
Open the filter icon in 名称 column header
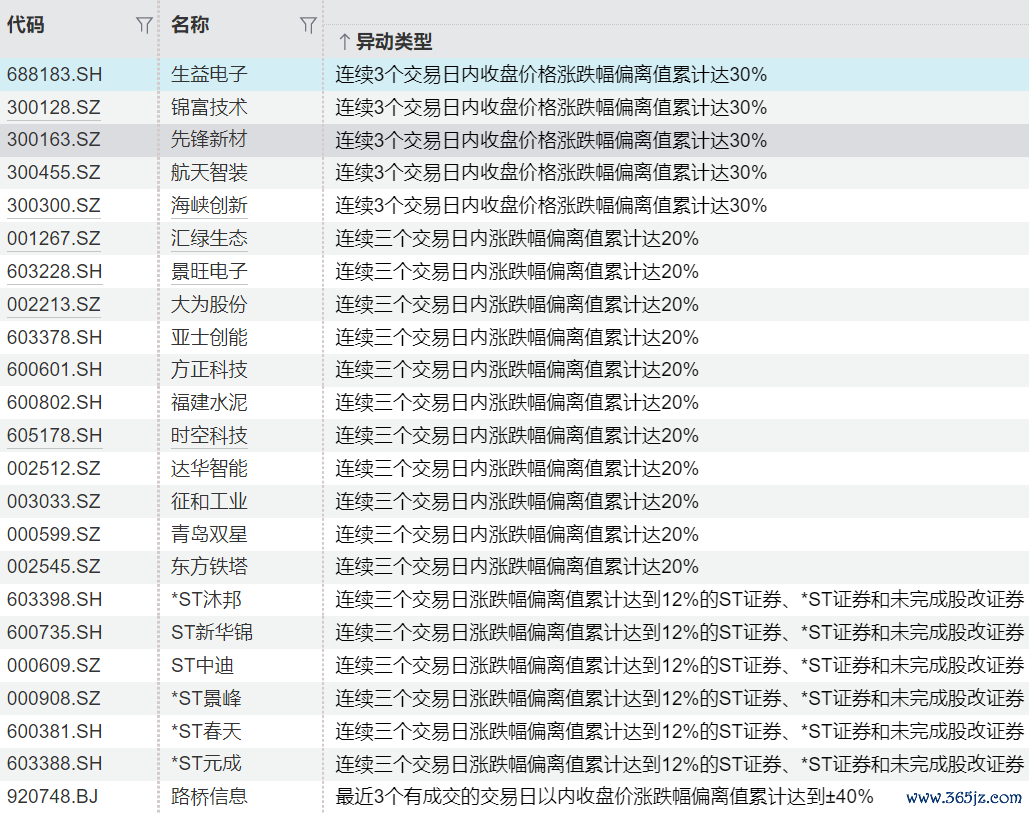pos(308,26)
